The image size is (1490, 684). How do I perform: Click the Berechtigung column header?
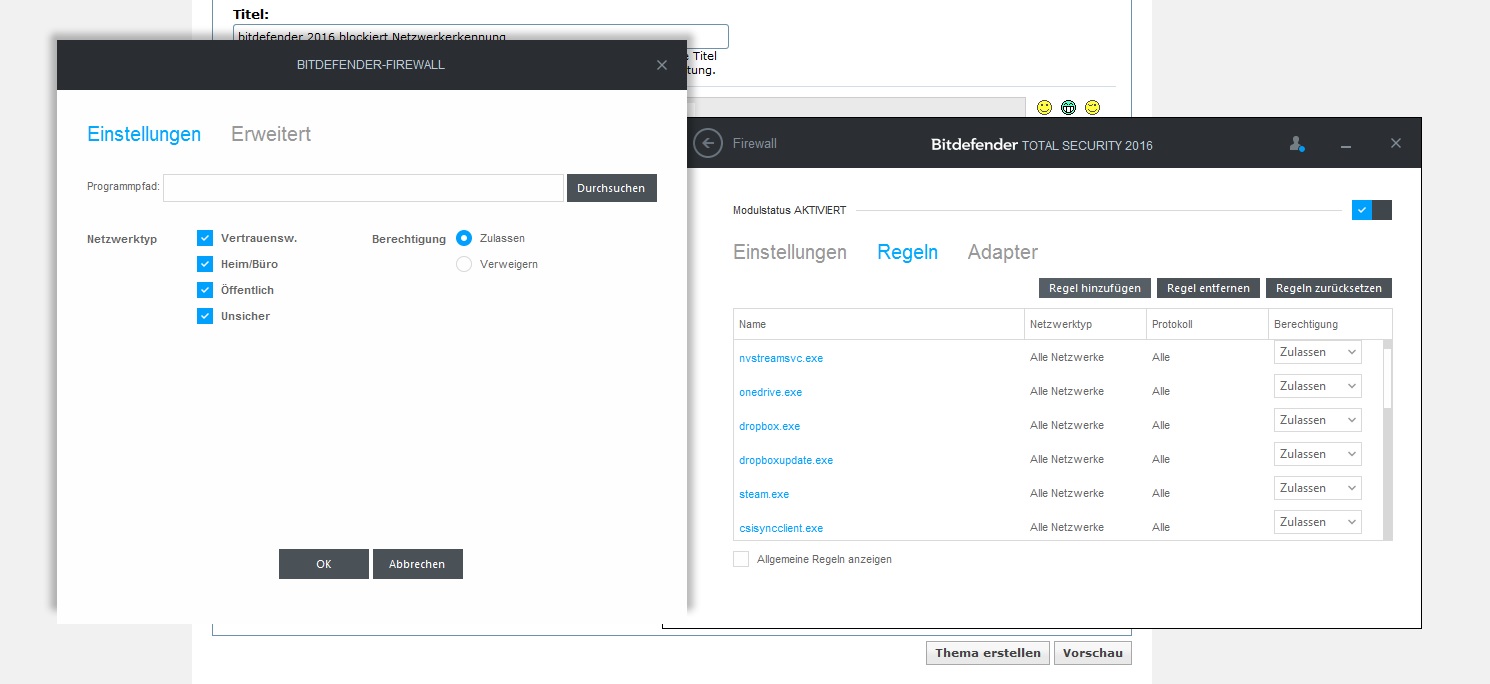click(x=1330, y=324)
